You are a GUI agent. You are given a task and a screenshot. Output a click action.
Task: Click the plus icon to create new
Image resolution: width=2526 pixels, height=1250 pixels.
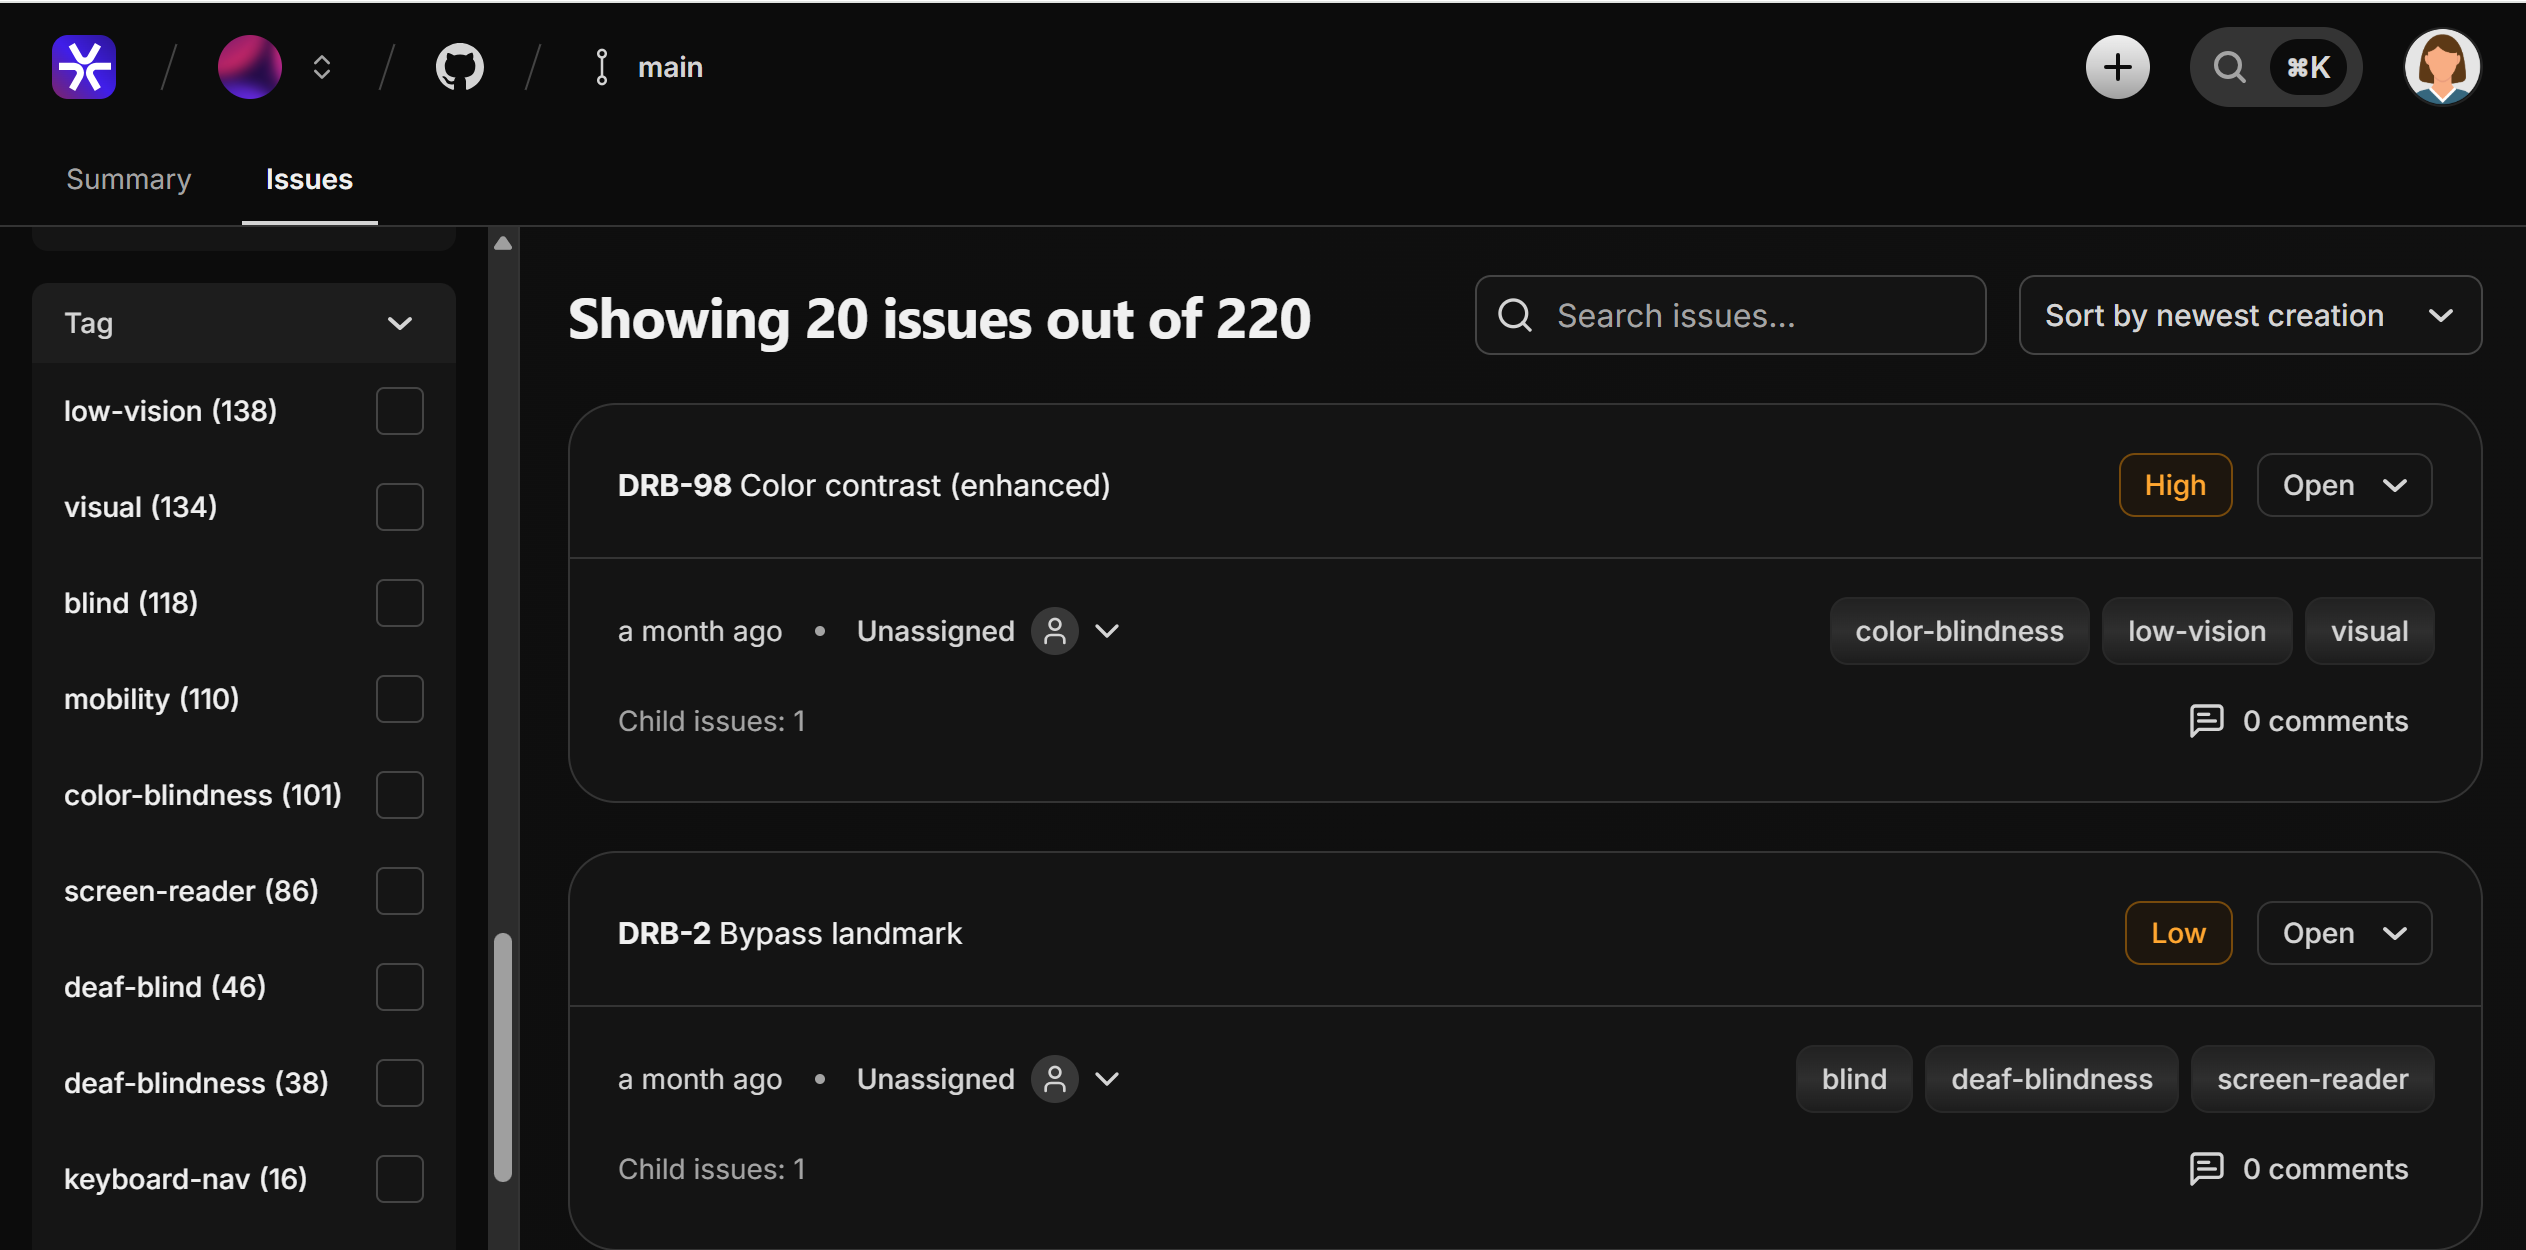pos(2116,66)
